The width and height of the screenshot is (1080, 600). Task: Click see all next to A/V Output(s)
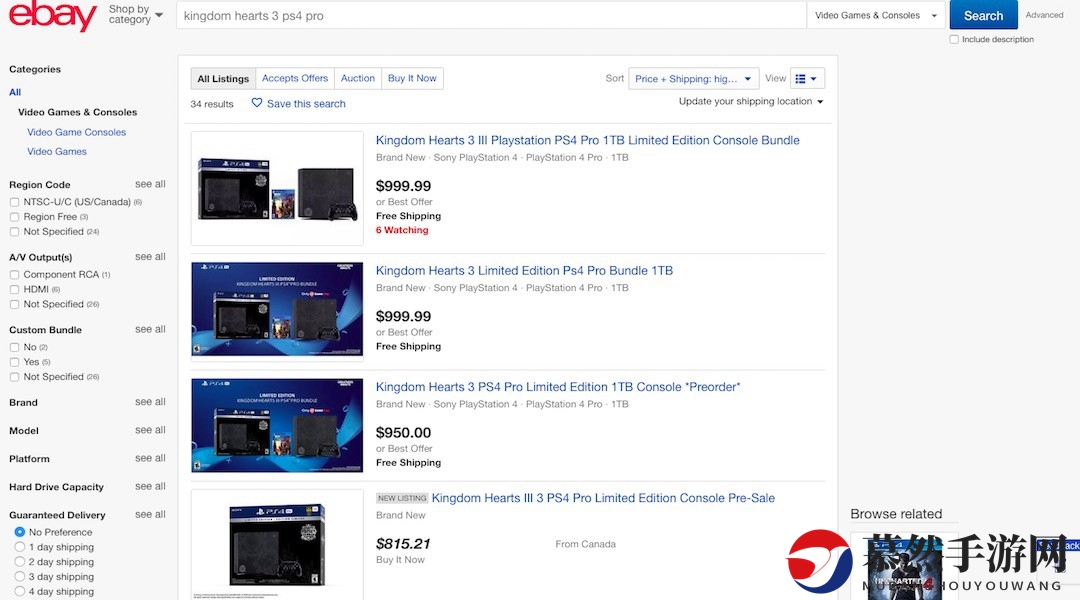click(150, 256)
